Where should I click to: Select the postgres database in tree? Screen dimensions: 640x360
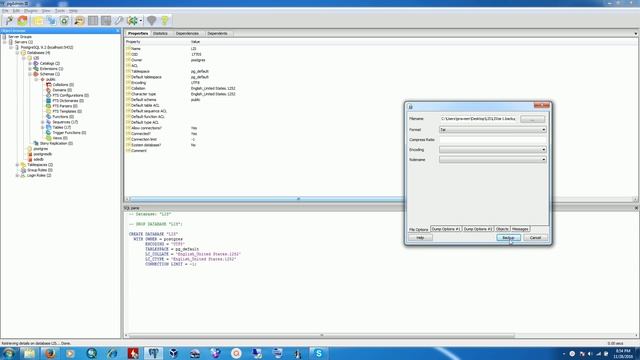coord(41,149)
